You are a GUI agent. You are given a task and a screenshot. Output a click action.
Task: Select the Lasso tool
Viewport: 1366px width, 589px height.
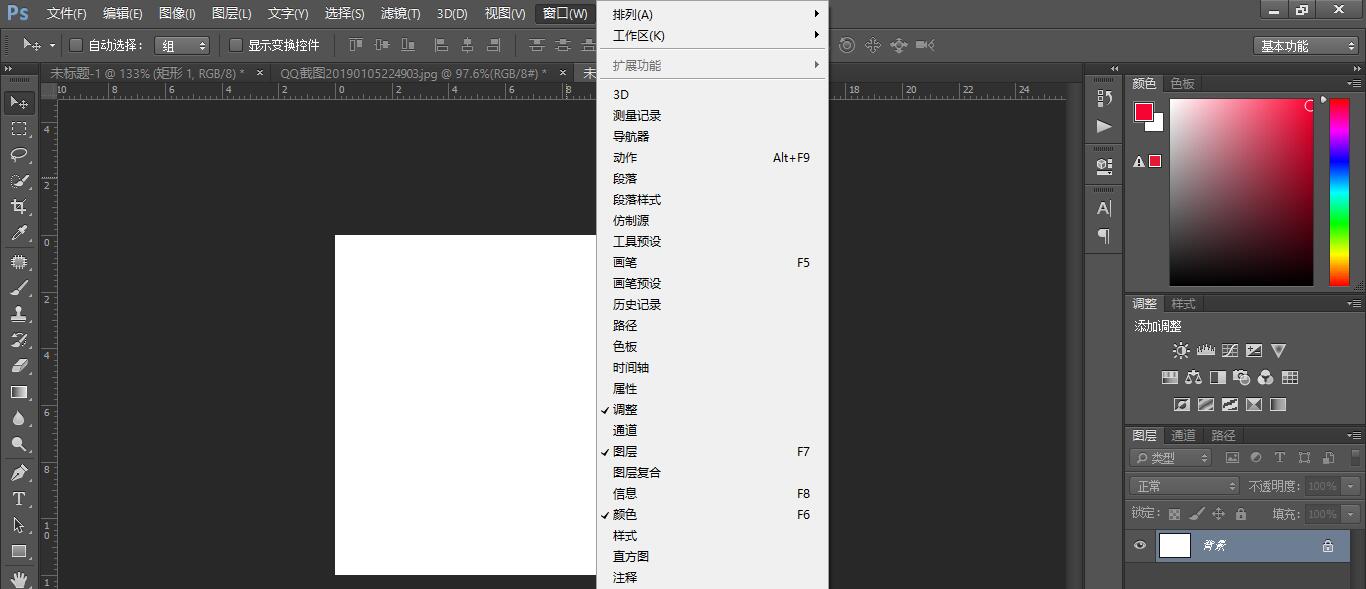[x=20, y=155]
